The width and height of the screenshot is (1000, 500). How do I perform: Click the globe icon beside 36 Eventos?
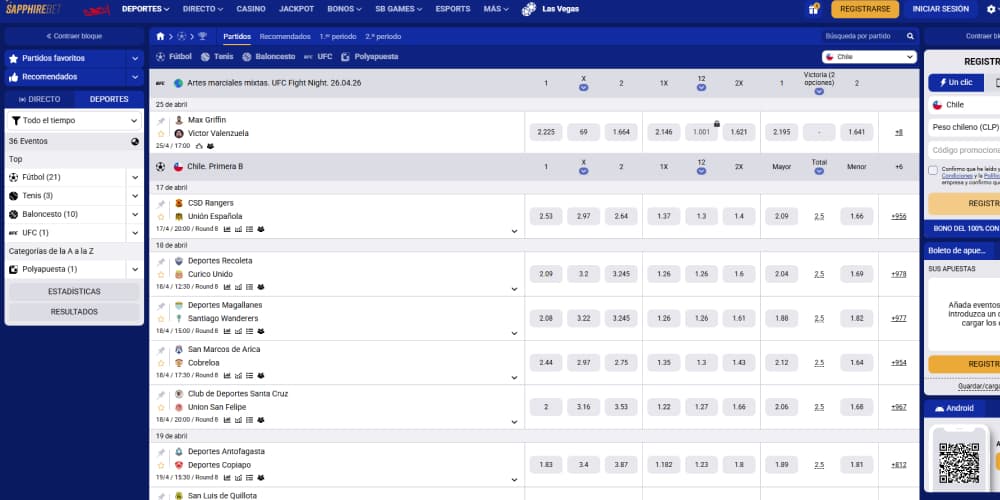click(135, 142)
